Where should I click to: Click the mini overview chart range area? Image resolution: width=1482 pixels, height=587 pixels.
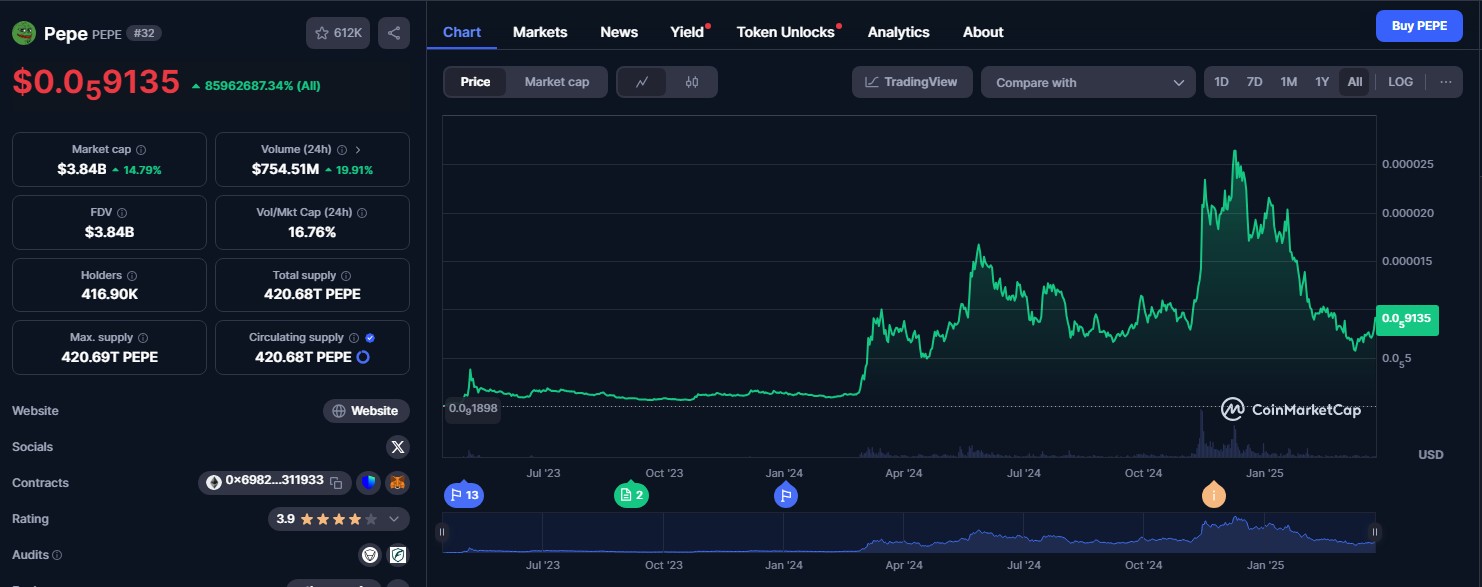909,532
